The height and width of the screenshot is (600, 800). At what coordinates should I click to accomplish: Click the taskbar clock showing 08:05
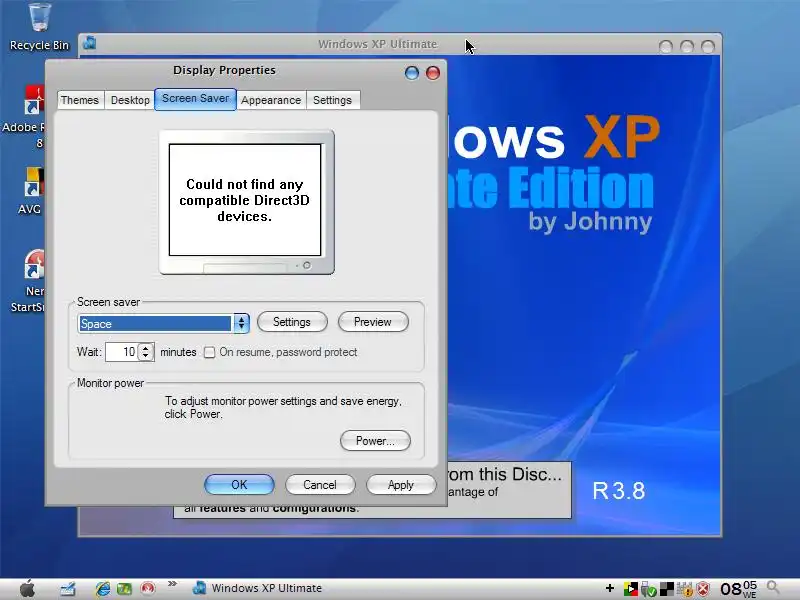coord(738,589)
